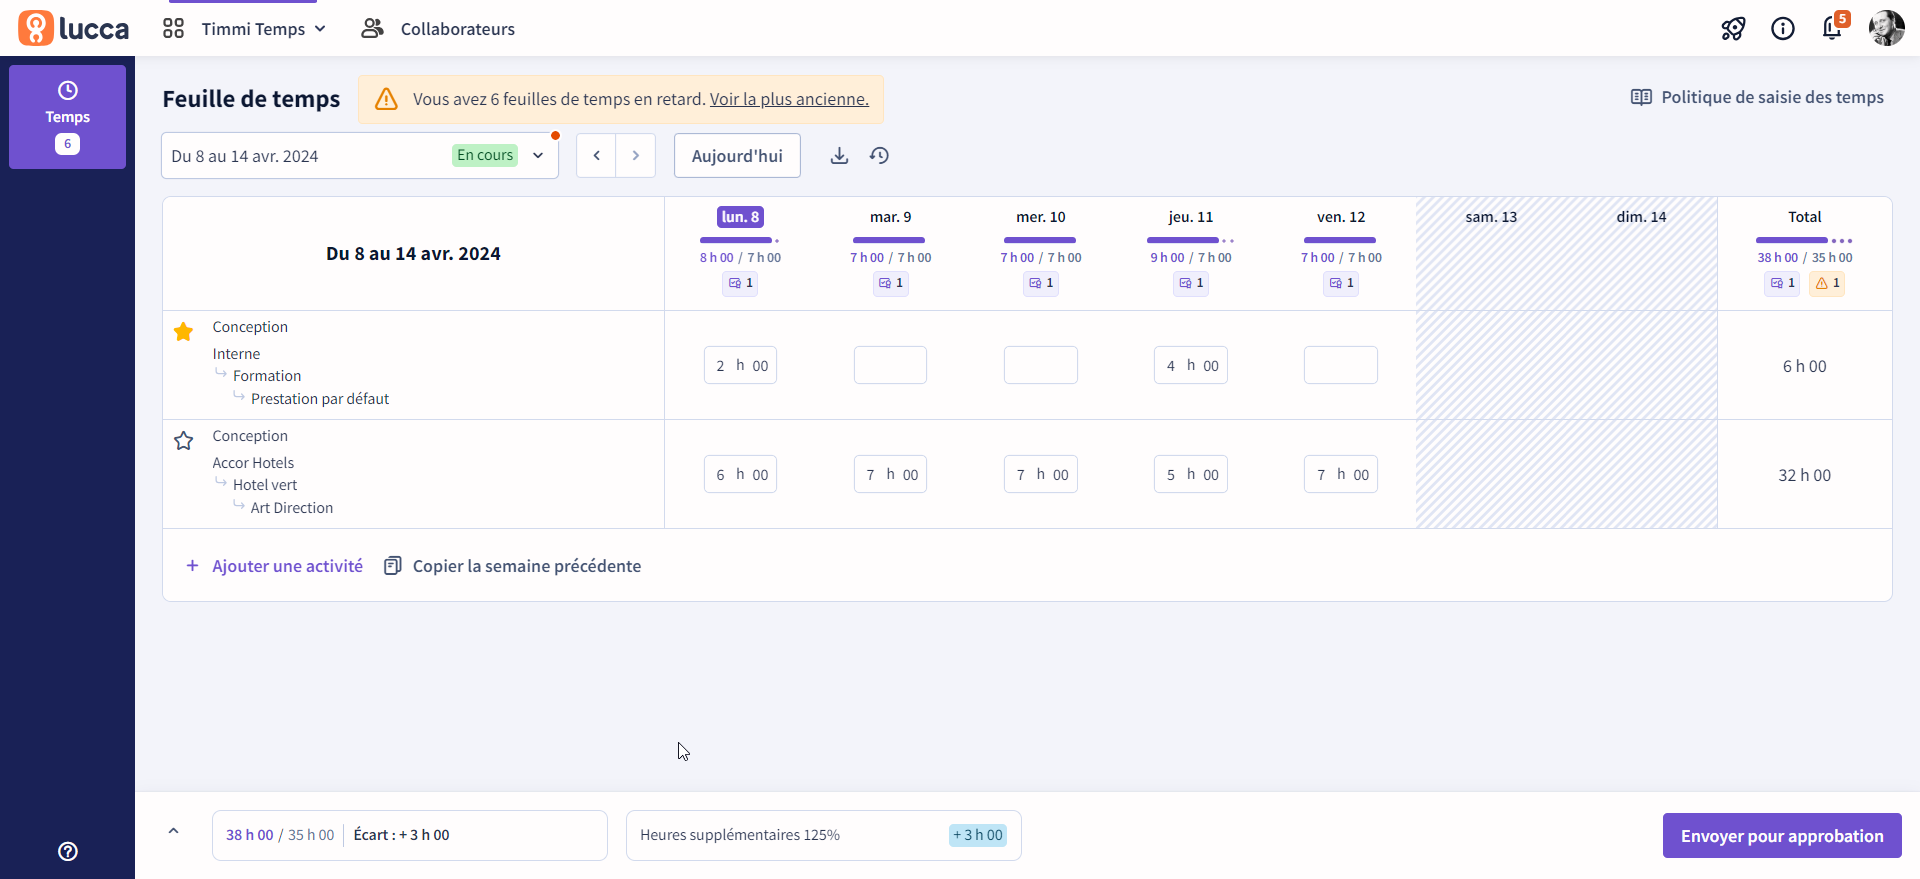Image resolution: width=1920 pixels, height=879 pixels.
Task: Click the rocket icon in header
Action: (1733, 29)
